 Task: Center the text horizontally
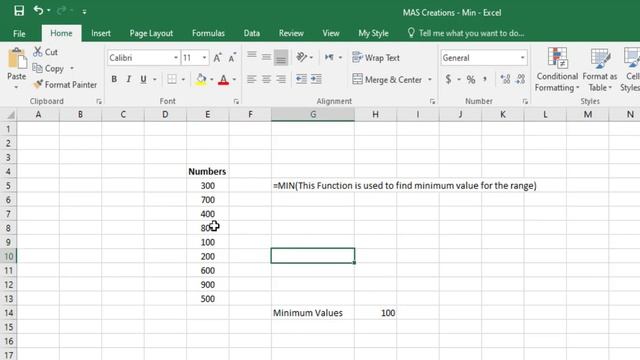coord(267,79)
